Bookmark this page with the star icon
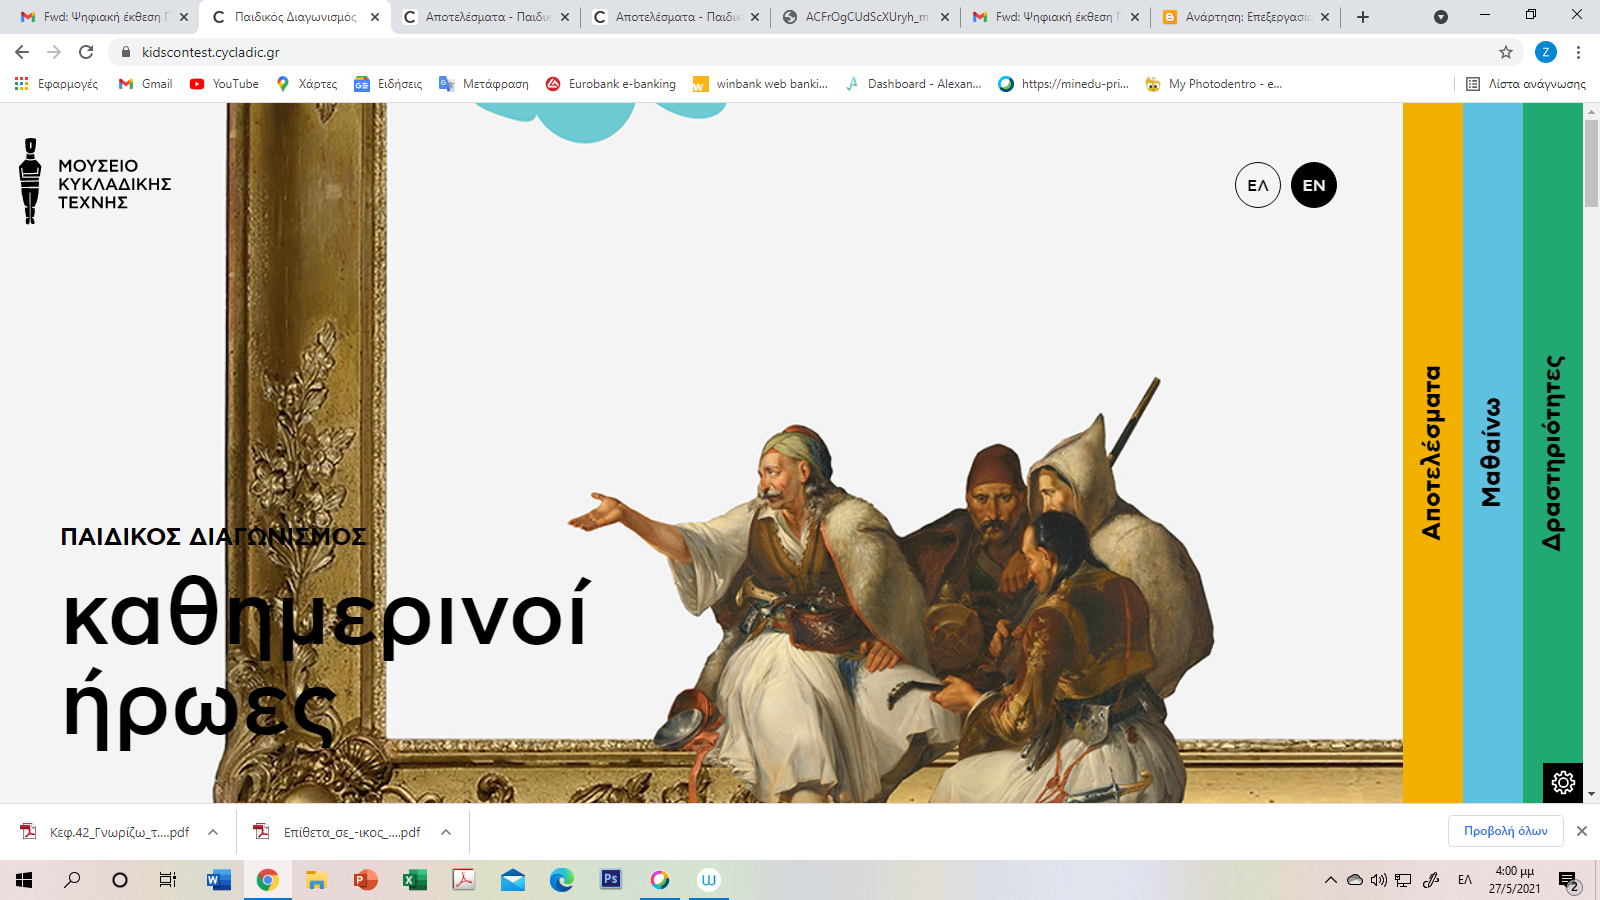The image size is (1600, 900). 1506,52
